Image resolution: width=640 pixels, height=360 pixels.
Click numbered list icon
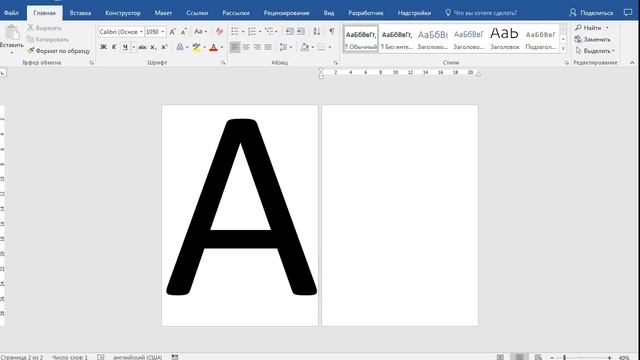point(252,31)
